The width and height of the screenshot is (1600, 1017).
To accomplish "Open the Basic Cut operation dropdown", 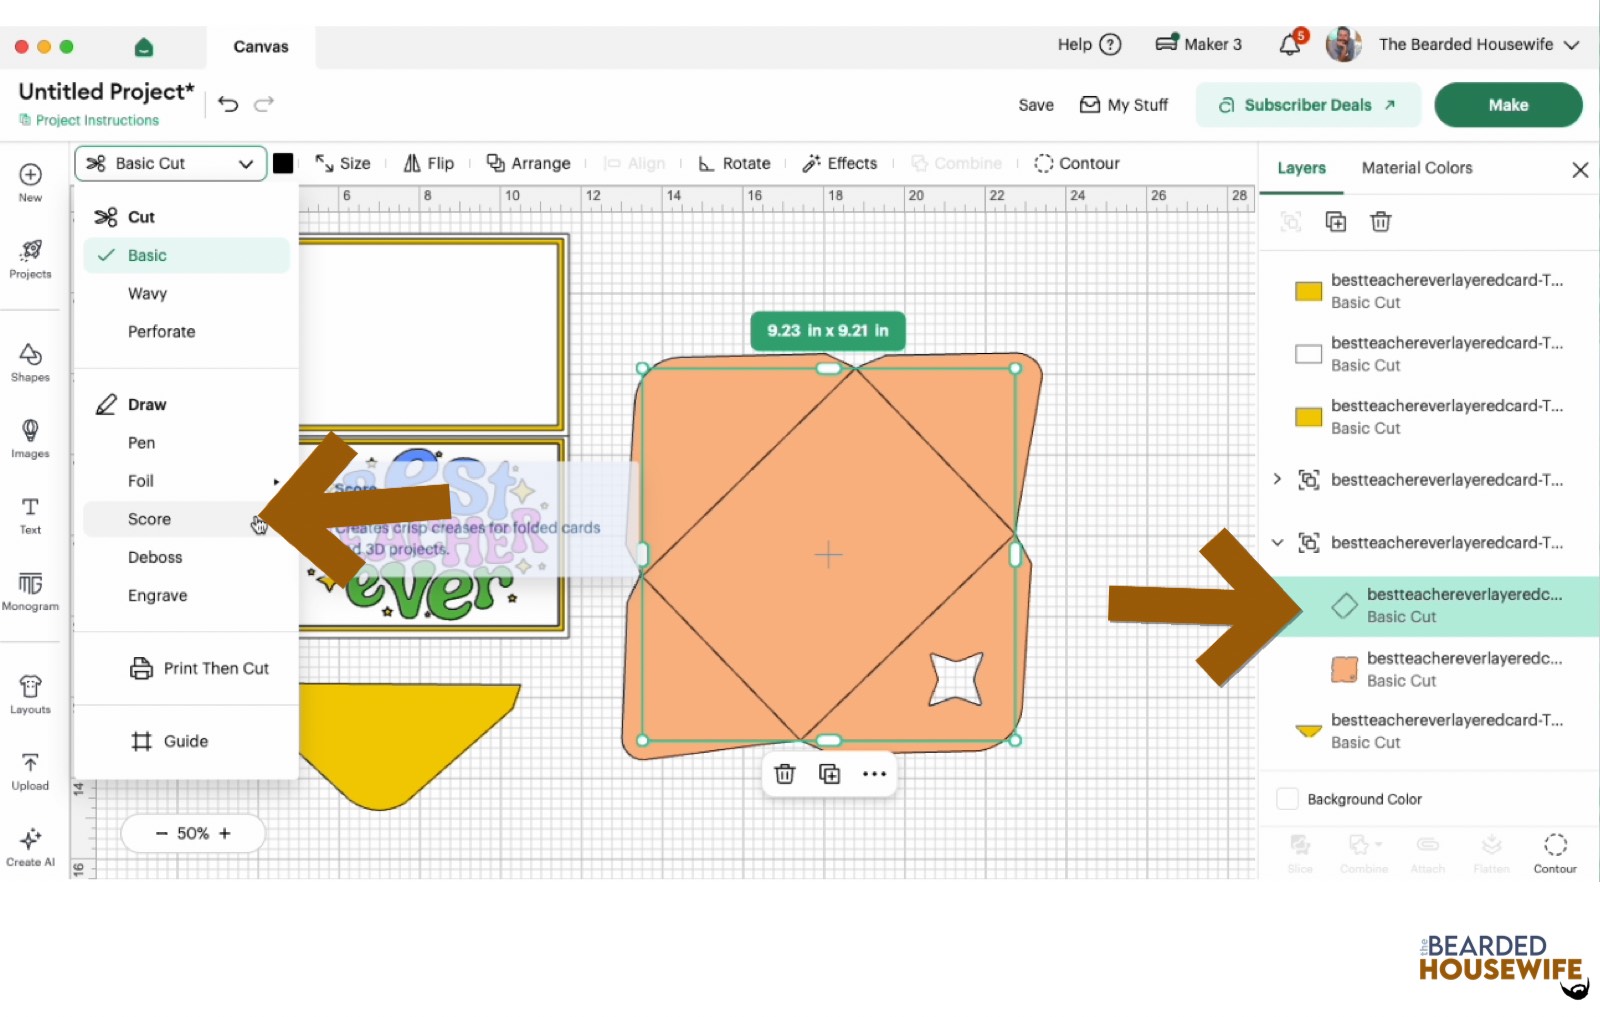I will click(x=171, y=164).
